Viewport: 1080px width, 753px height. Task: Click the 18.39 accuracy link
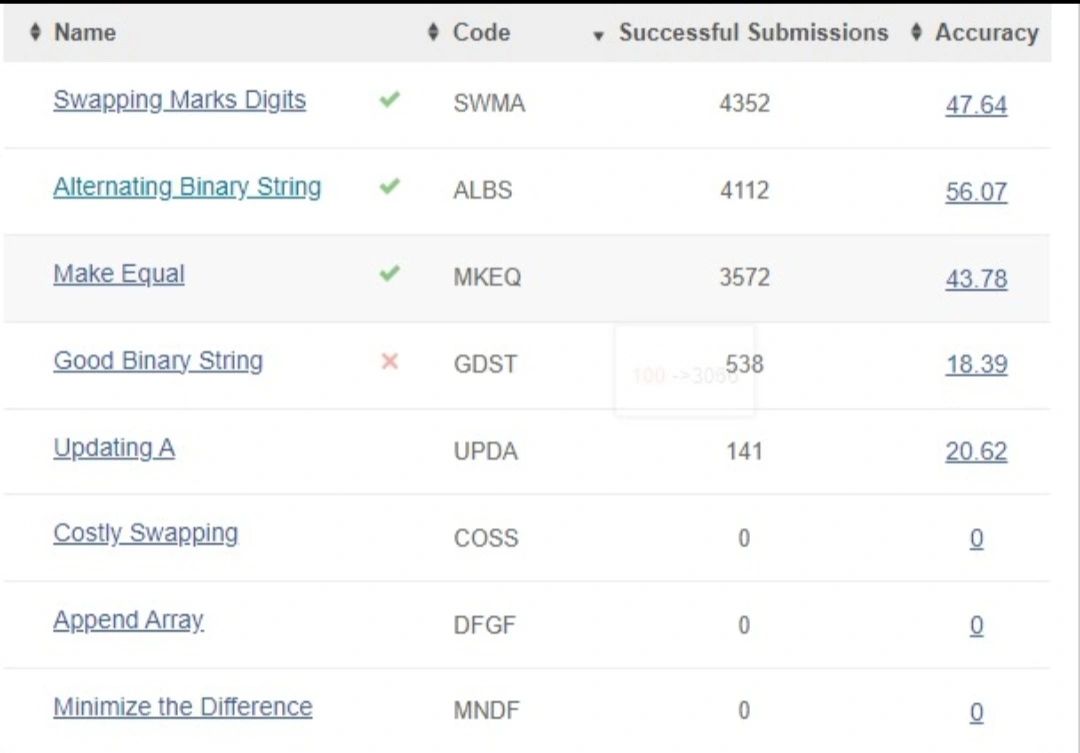click(x=976, y=365)
